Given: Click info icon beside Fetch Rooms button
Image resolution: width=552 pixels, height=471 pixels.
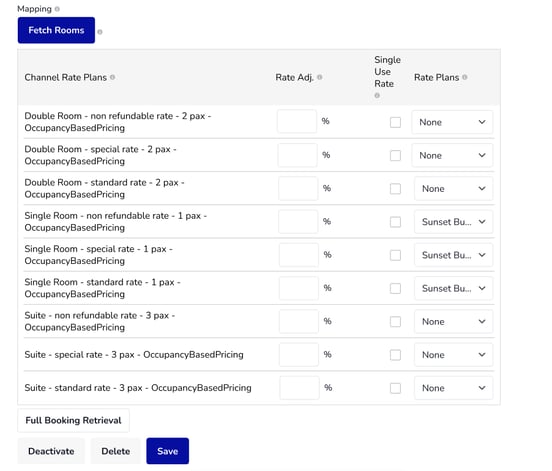Looking at the screenshot, I should (100, 32).
